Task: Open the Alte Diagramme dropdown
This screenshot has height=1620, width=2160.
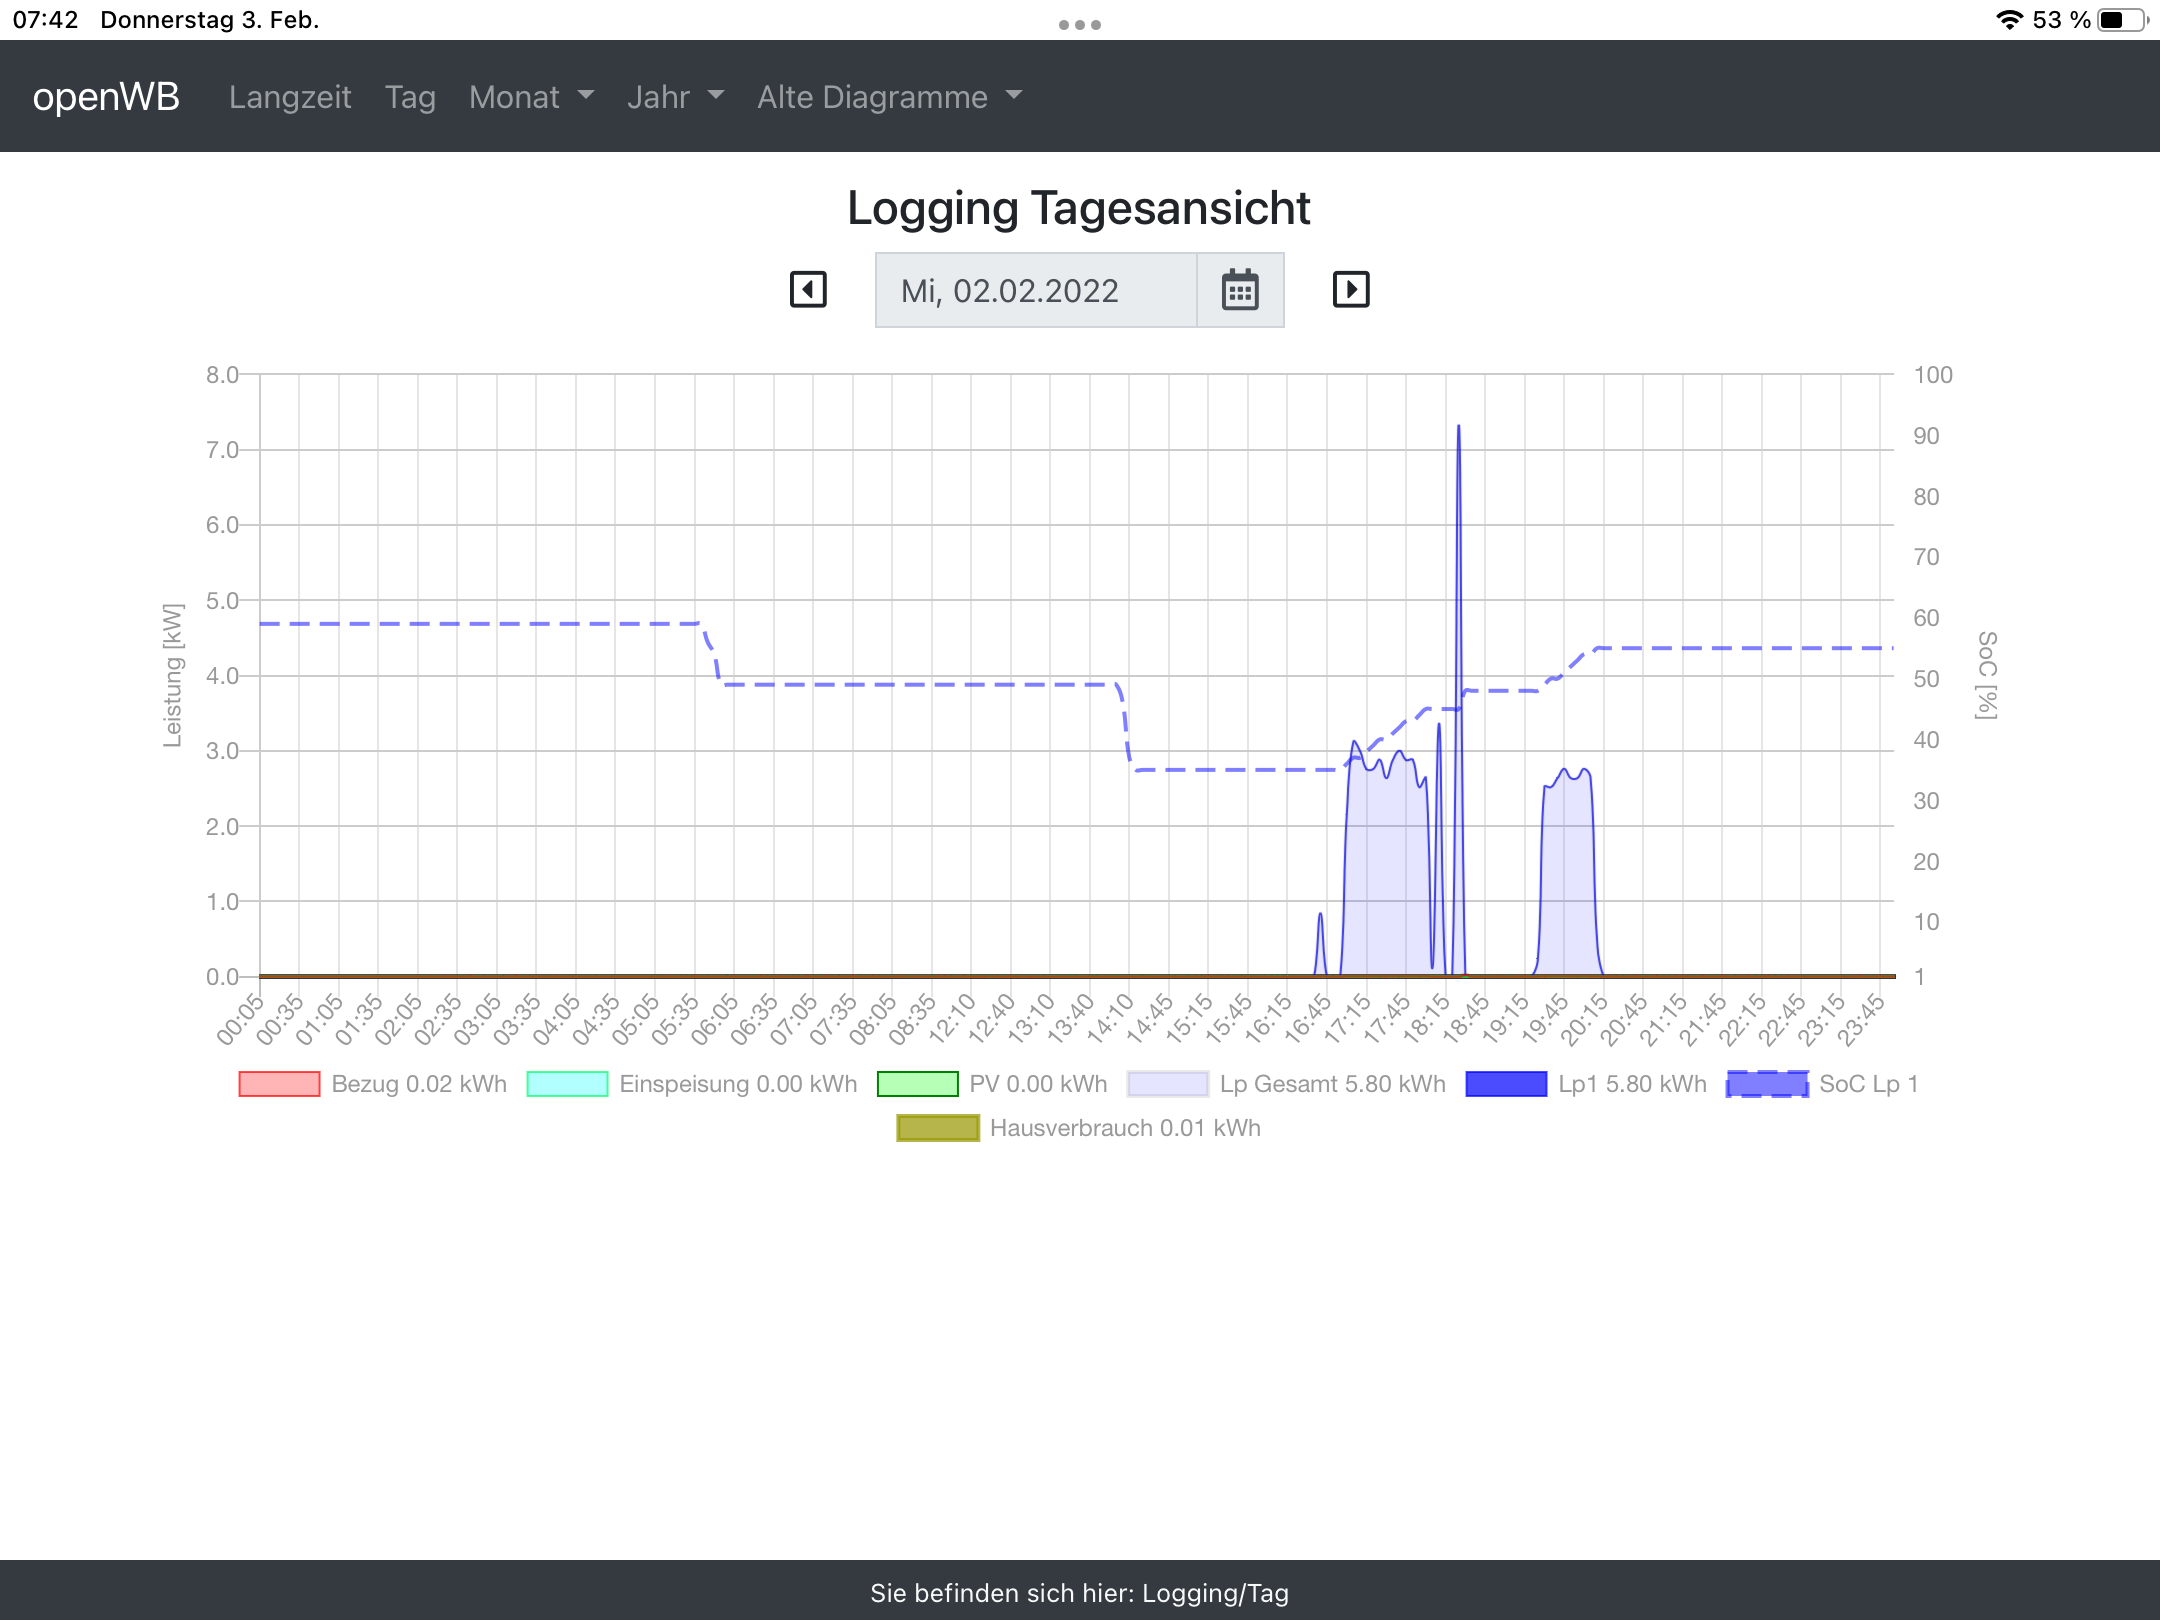Action: click(x=889, y=97)
